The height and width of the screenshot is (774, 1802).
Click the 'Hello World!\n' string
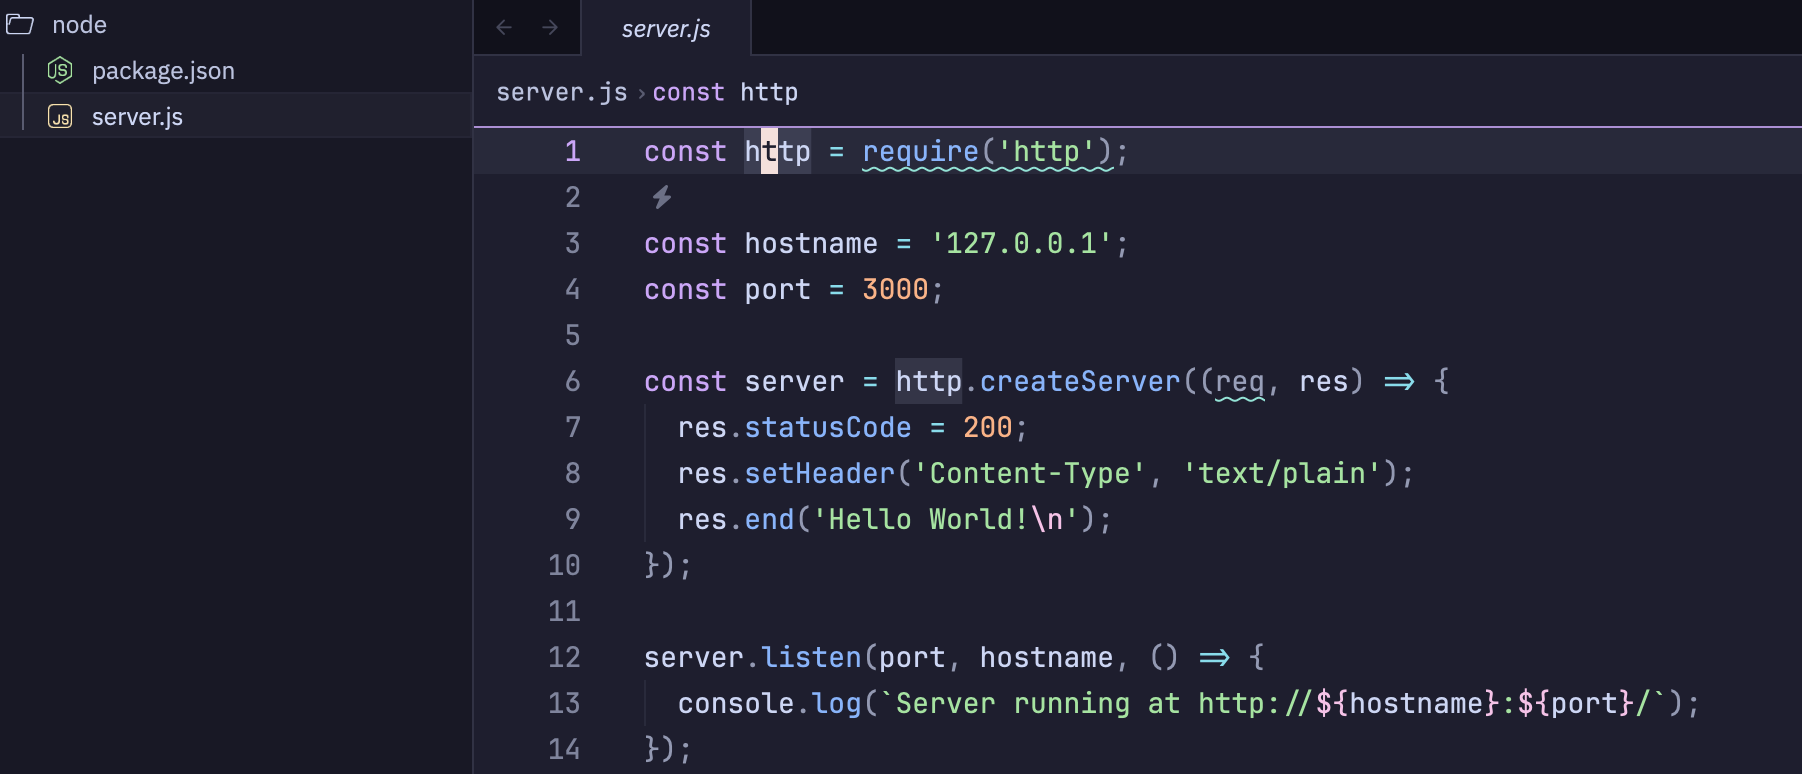tap(946, 519)
